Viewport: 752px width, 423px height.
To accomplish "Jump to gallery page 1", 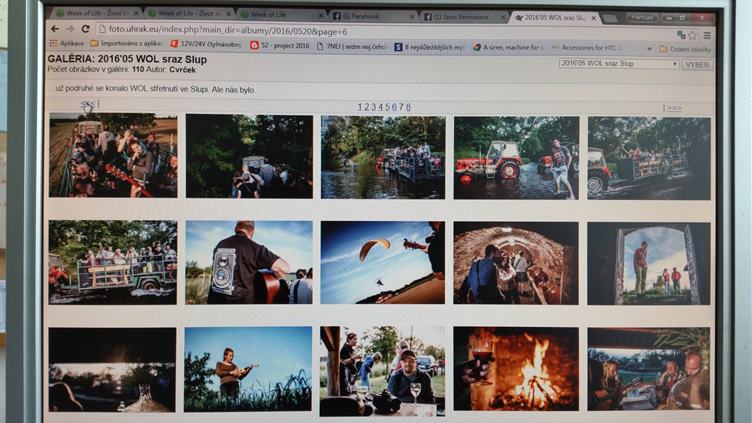I will 360,107.
